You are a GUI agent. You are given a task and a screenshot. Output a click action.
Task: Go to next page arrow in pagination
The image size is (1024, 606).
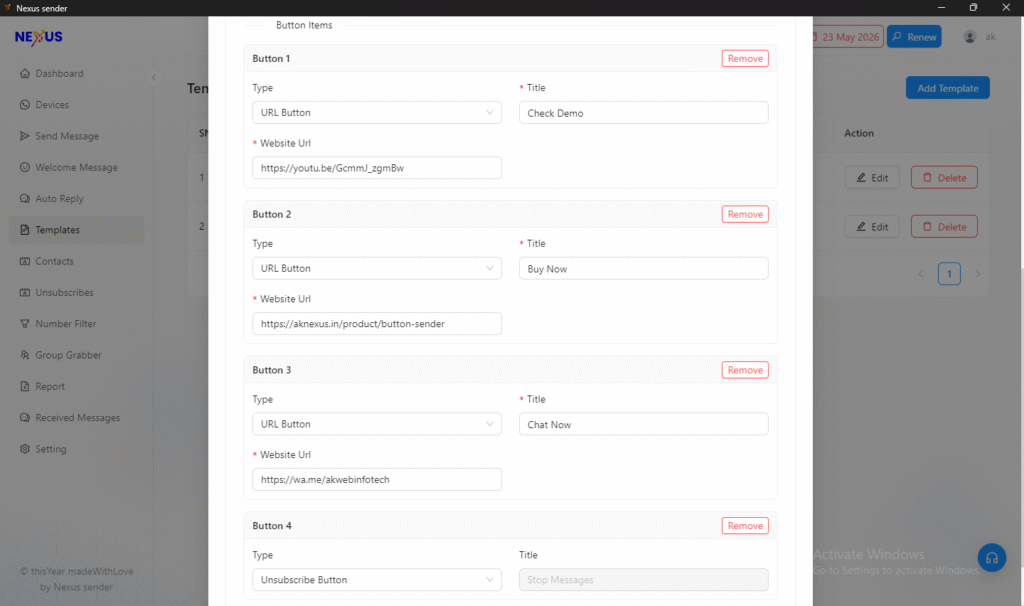(978, 274)
